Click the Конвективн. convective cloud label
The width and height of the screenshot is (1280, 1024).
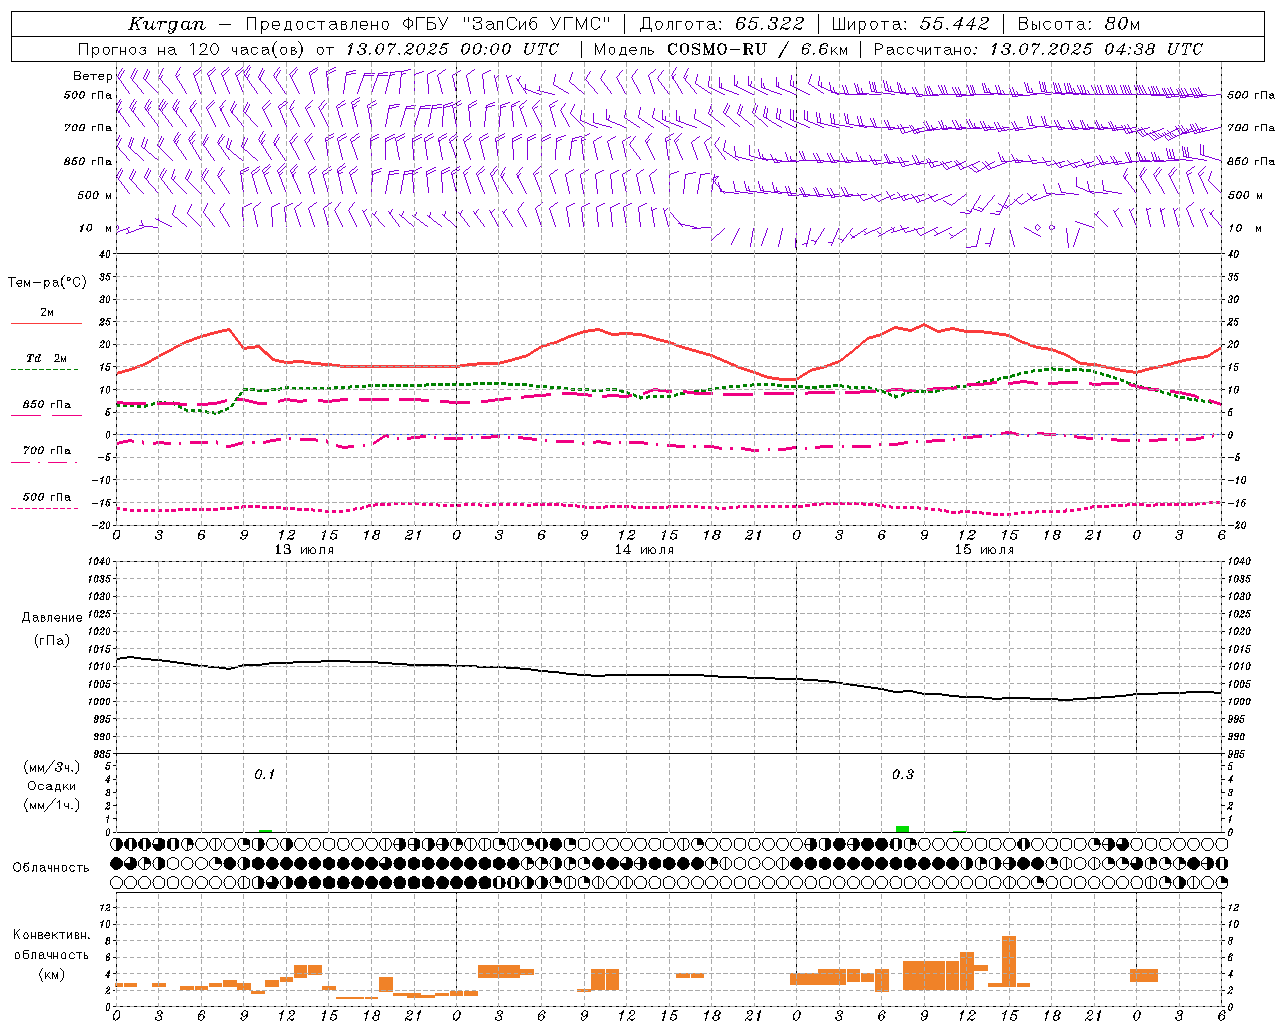[51, 935]
